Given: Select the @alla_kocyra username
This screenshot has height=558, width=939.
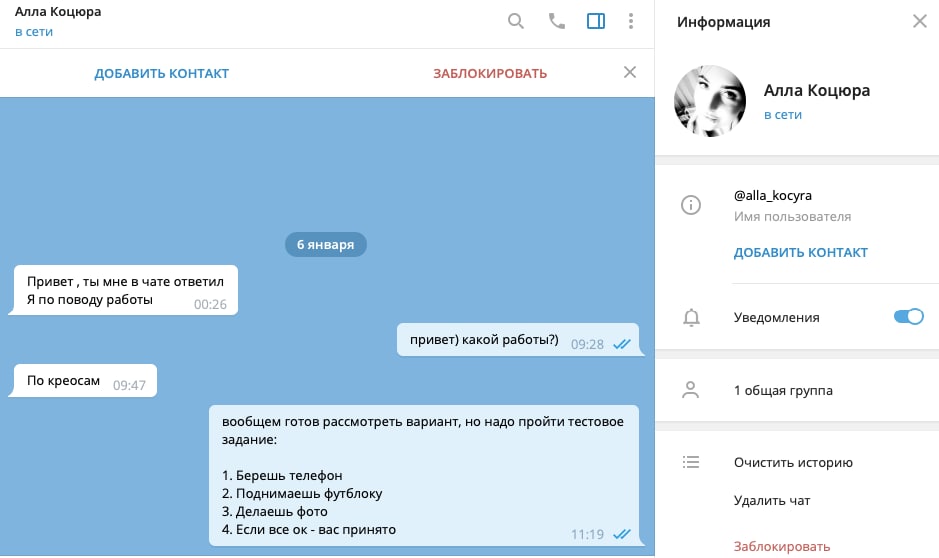Looking at the screenshot, I should click(x=773, y=196).
